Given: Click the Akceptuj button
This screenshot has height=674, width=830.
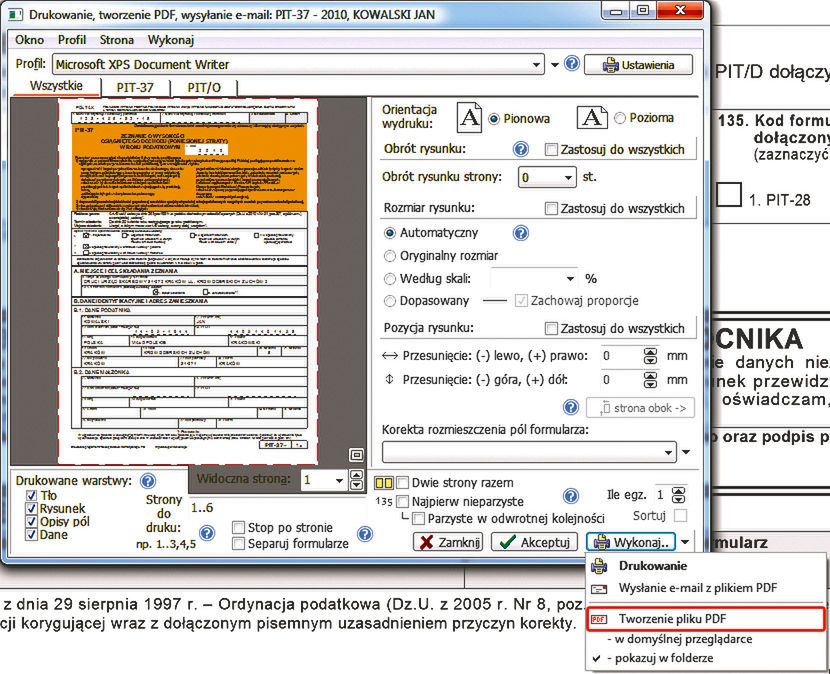Looking at the screenshot, I should pos(534,542).
